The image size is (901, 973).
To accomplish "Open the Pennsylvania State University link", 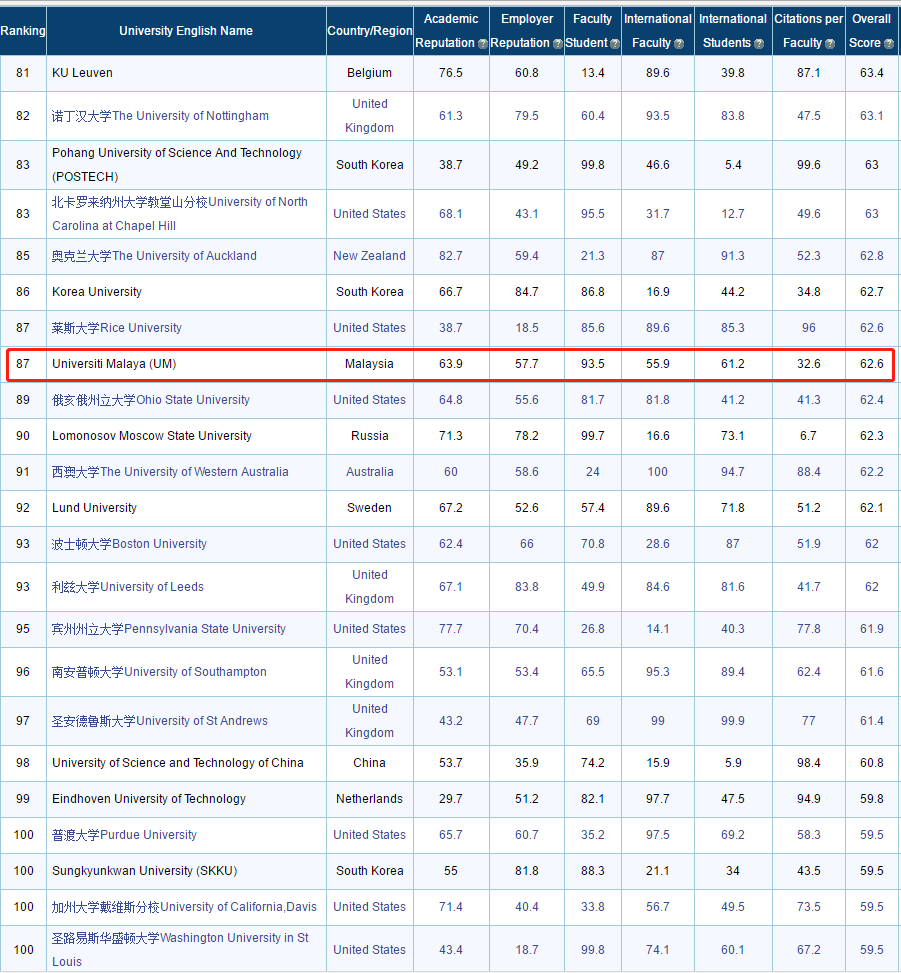I will 169,629.
